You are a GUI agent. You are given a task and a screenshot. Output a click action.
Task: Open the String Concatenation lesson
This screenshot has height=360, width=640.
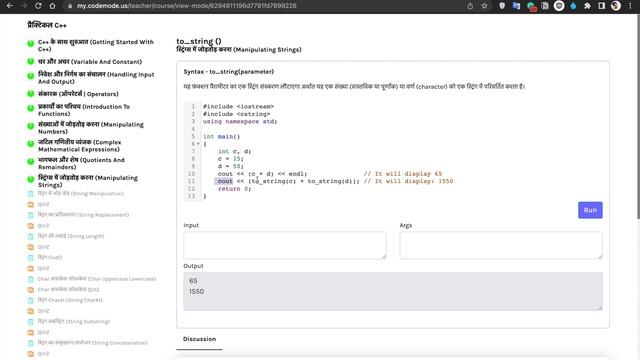[93, 342]
